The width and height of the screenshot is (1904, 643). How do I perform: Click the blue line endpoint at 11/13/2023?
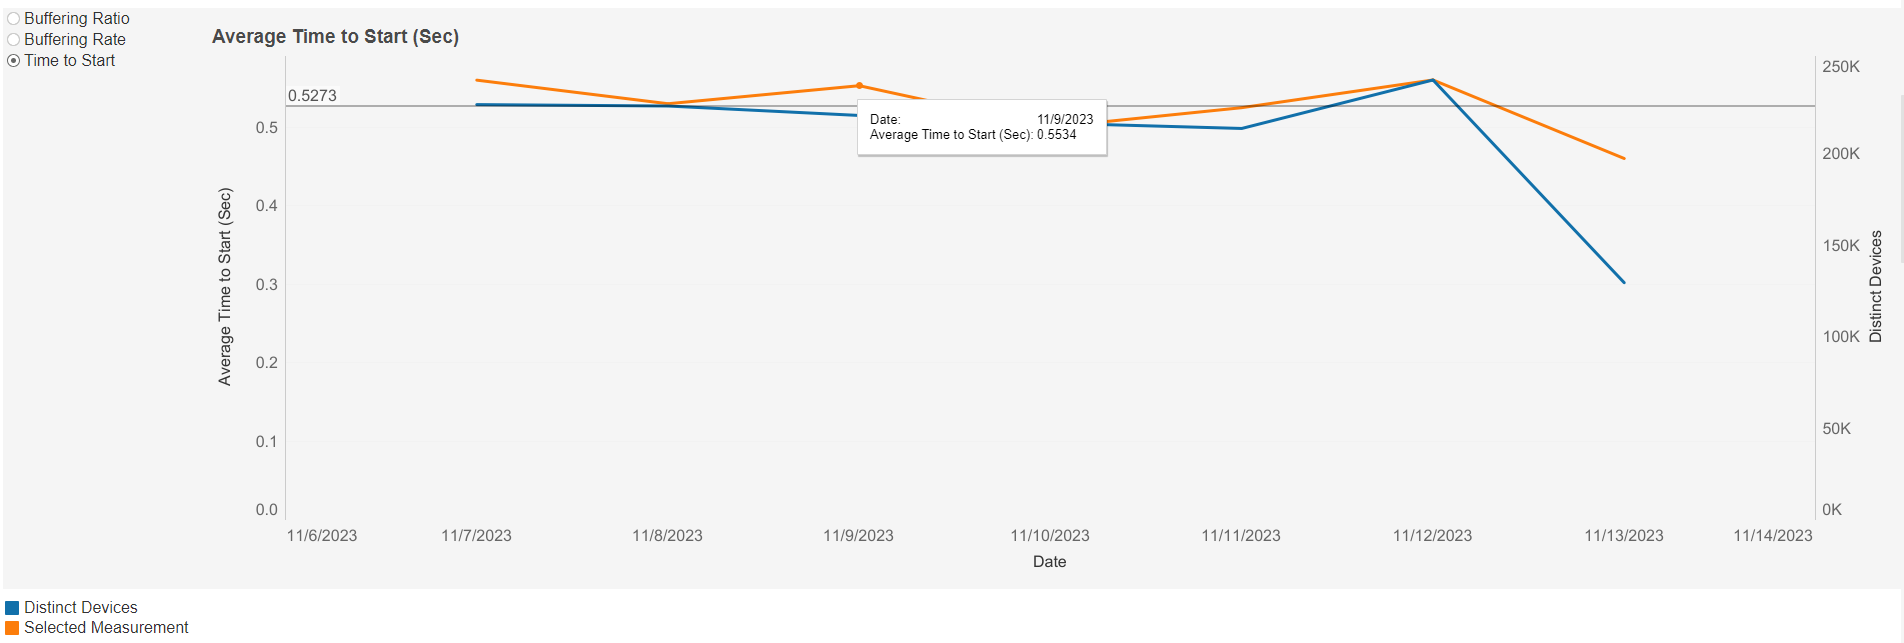(1624, 282)
